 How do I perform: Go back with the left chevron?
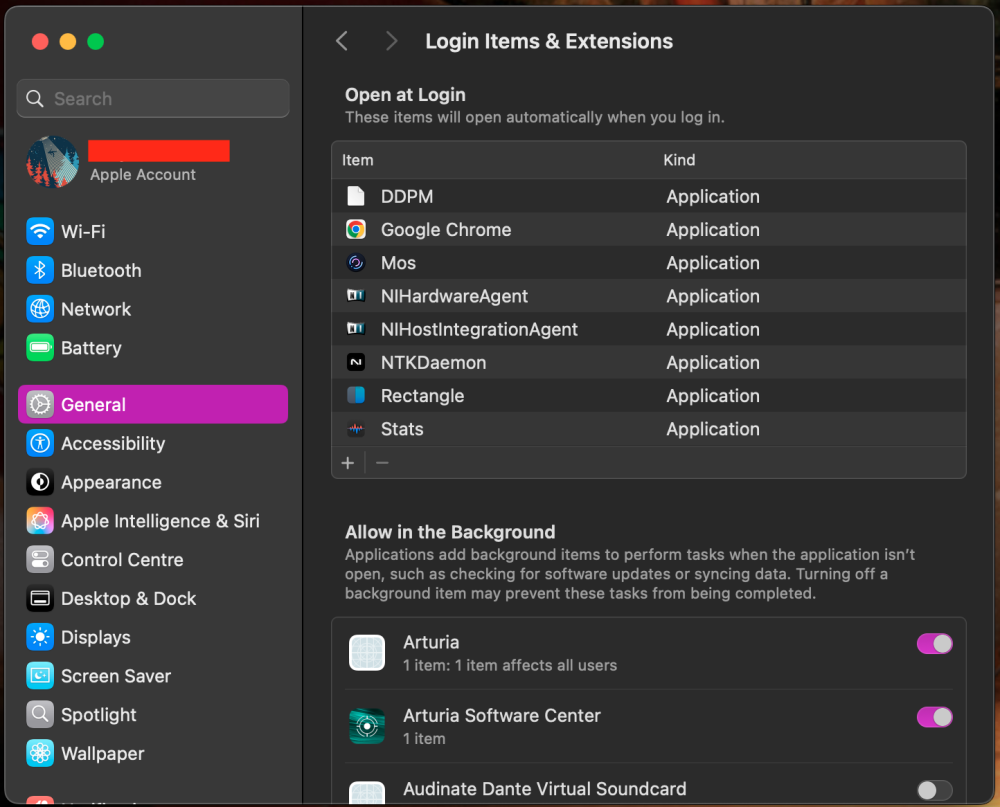click(x=342, y=41)
